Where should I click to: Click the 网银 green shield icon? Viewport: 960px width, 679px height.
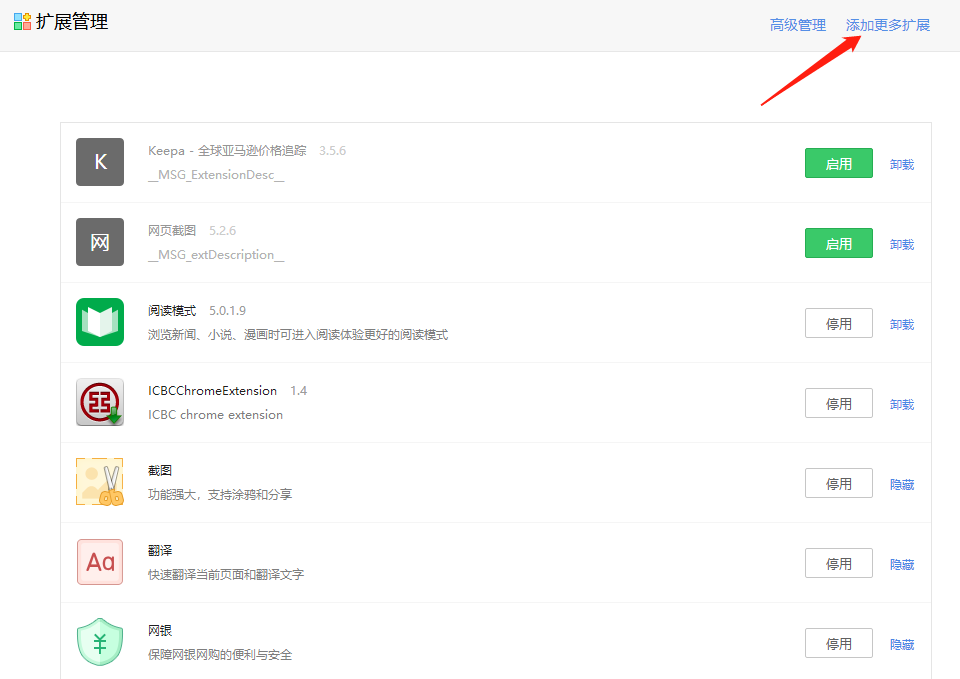[x=100, y=642]
